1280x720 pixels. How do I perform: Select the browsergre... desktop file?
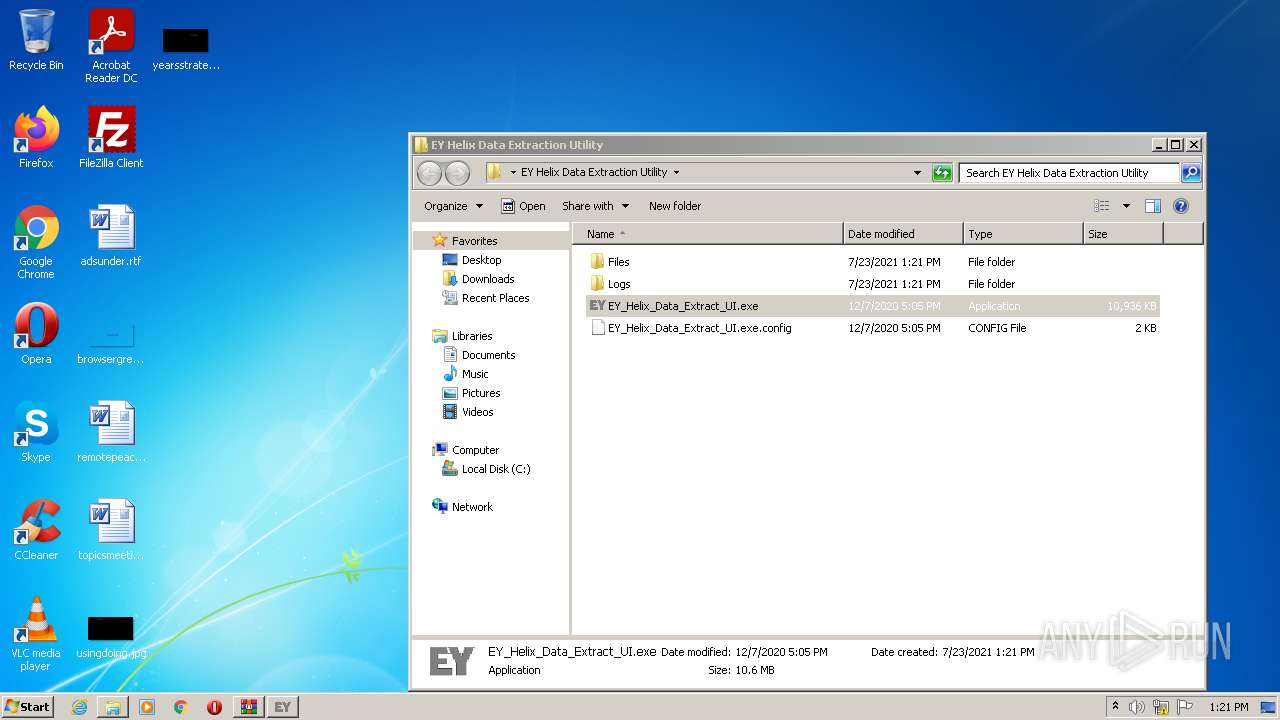point(111,342)
